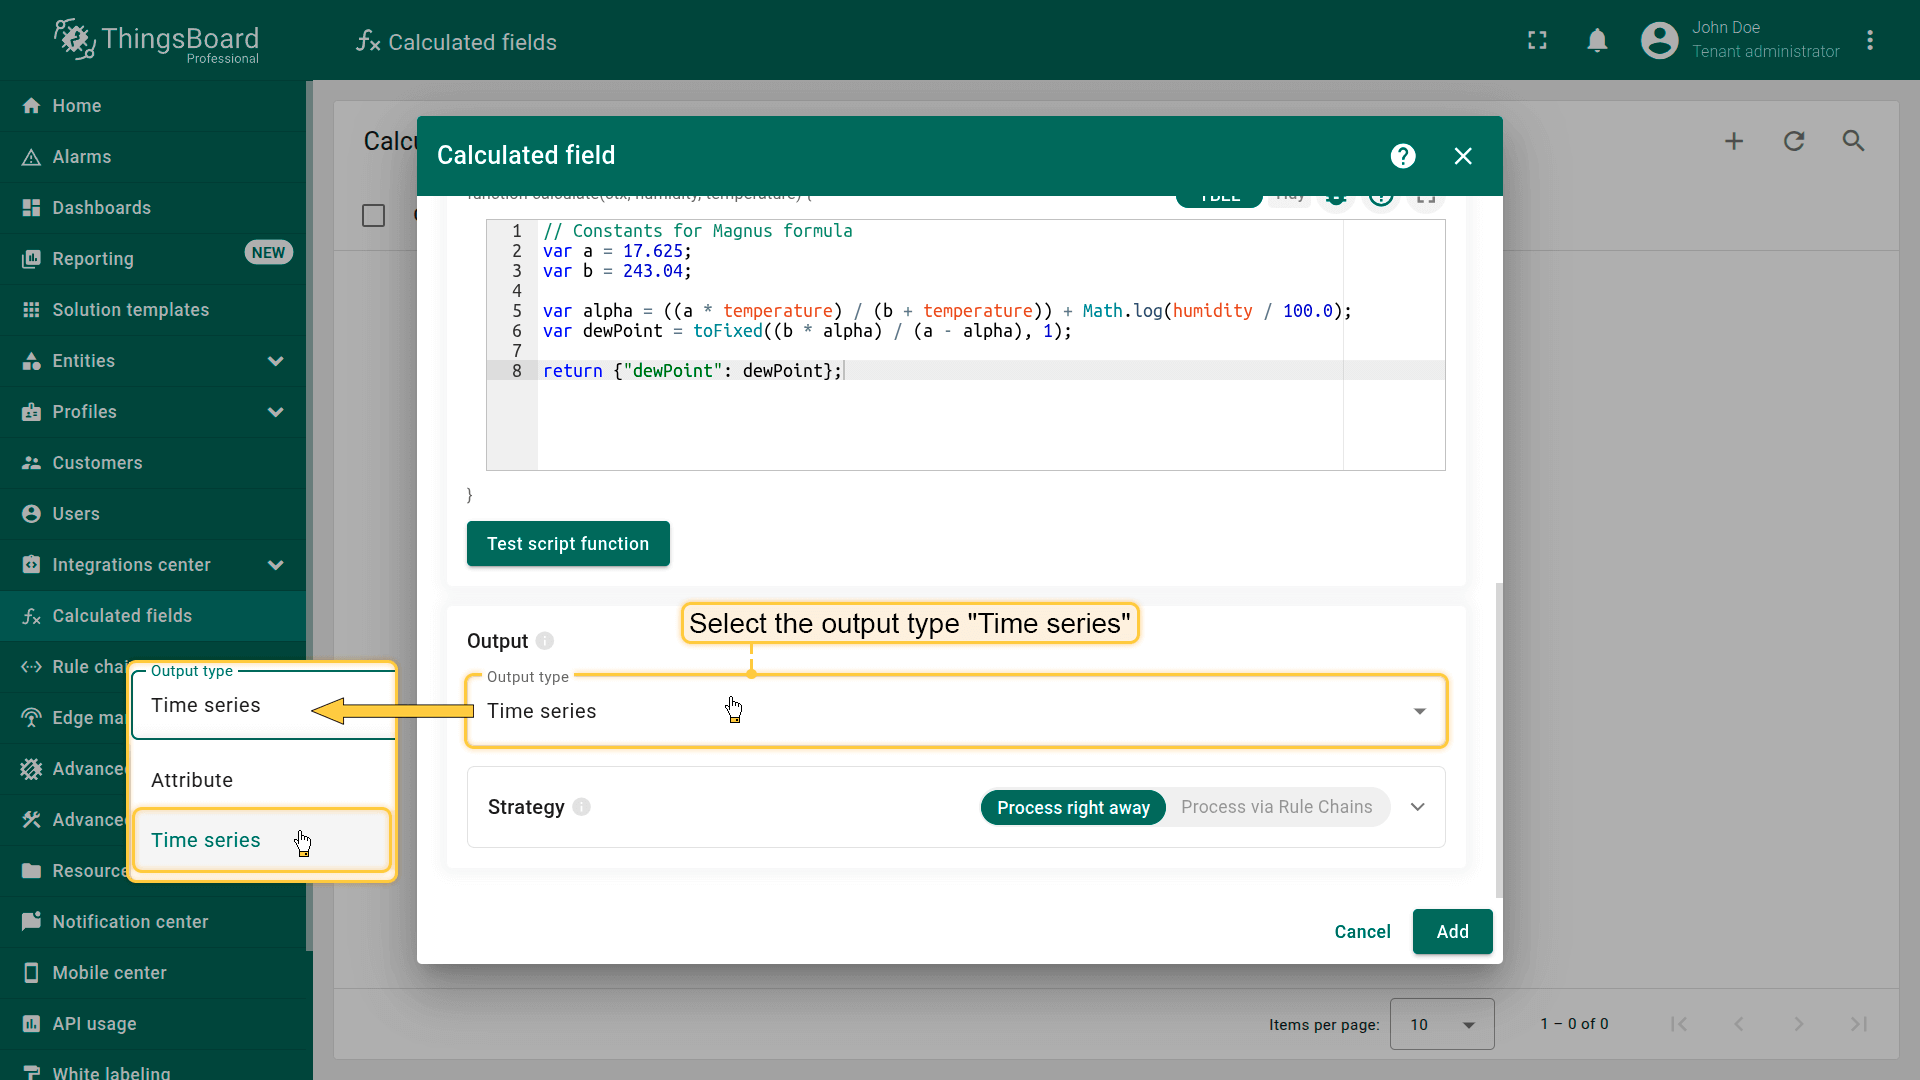This screenshot has width=1920, height=1080.
Task: Click the Test script function button
Action: click(568, 544)
